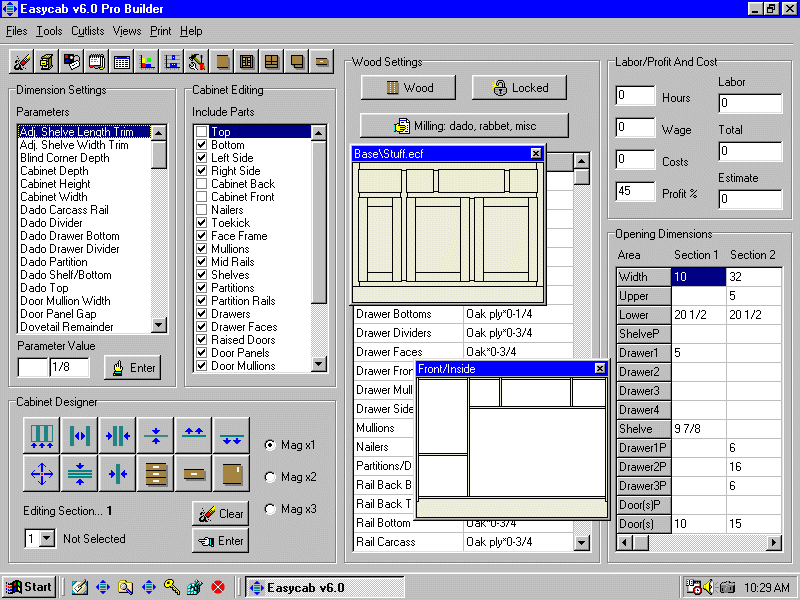Click the widen between stiles designer icon
The height and width of the screenshot is (600, 800).
(x=80, y=435)
